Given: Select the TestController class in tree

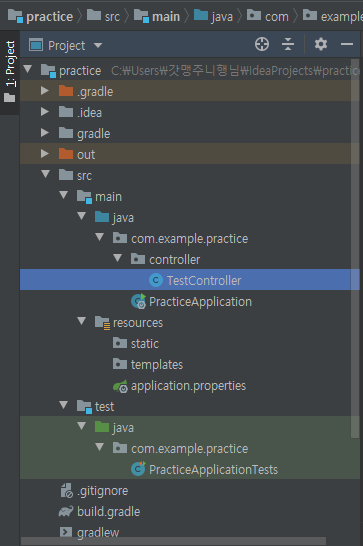Looking at the screenshot, I should pos(195,280).
